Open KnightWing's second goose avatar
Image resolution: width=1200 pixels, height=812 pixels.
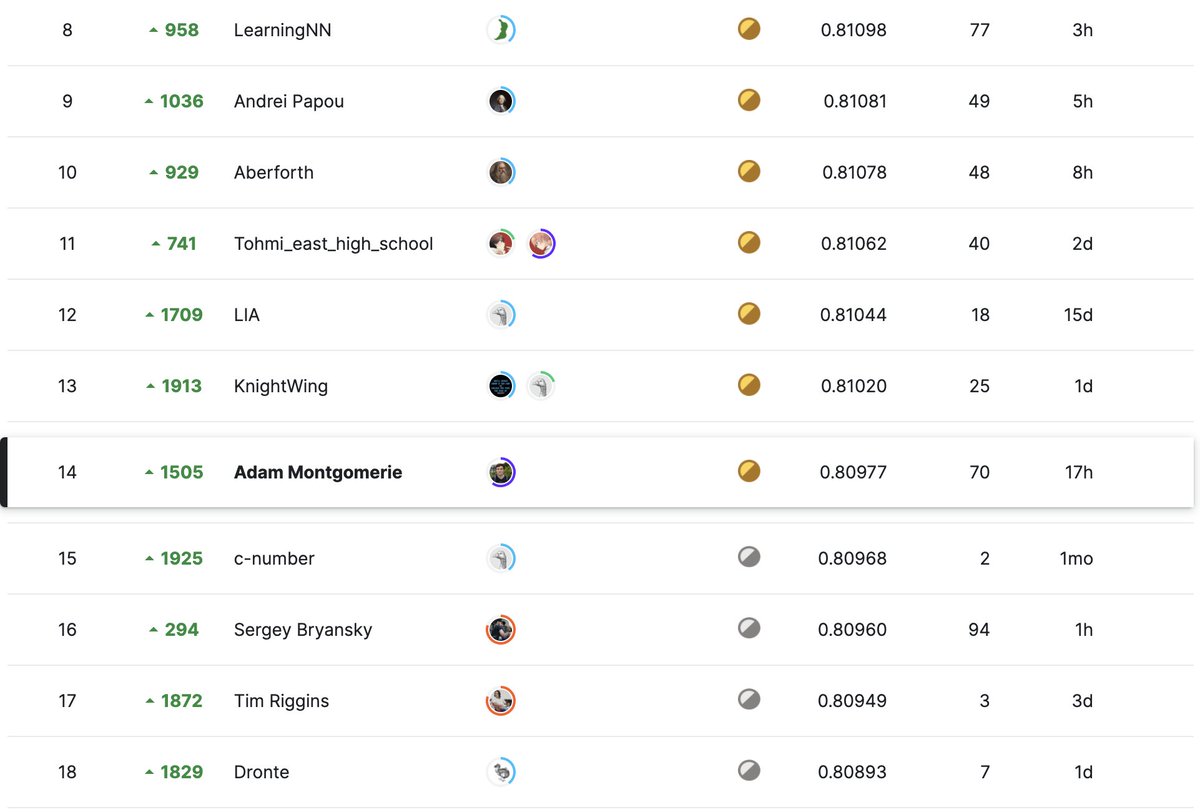pyautogui.click(x=541, y=386)
